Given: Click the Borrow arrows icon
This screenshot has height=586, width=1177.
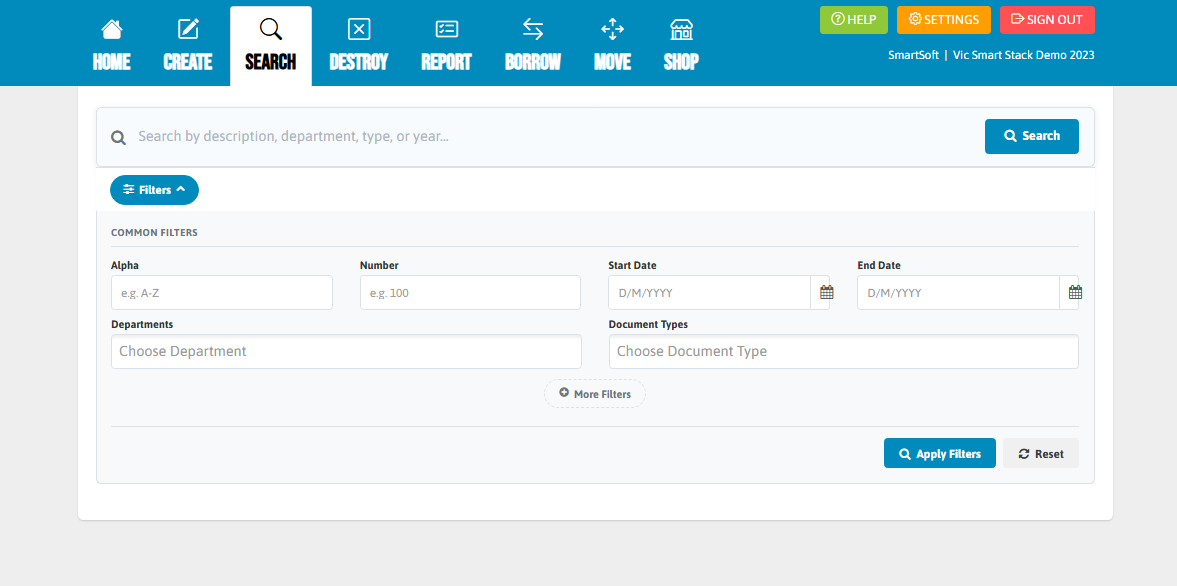Looking at the screenshot, I should click(x=533, y=29).
